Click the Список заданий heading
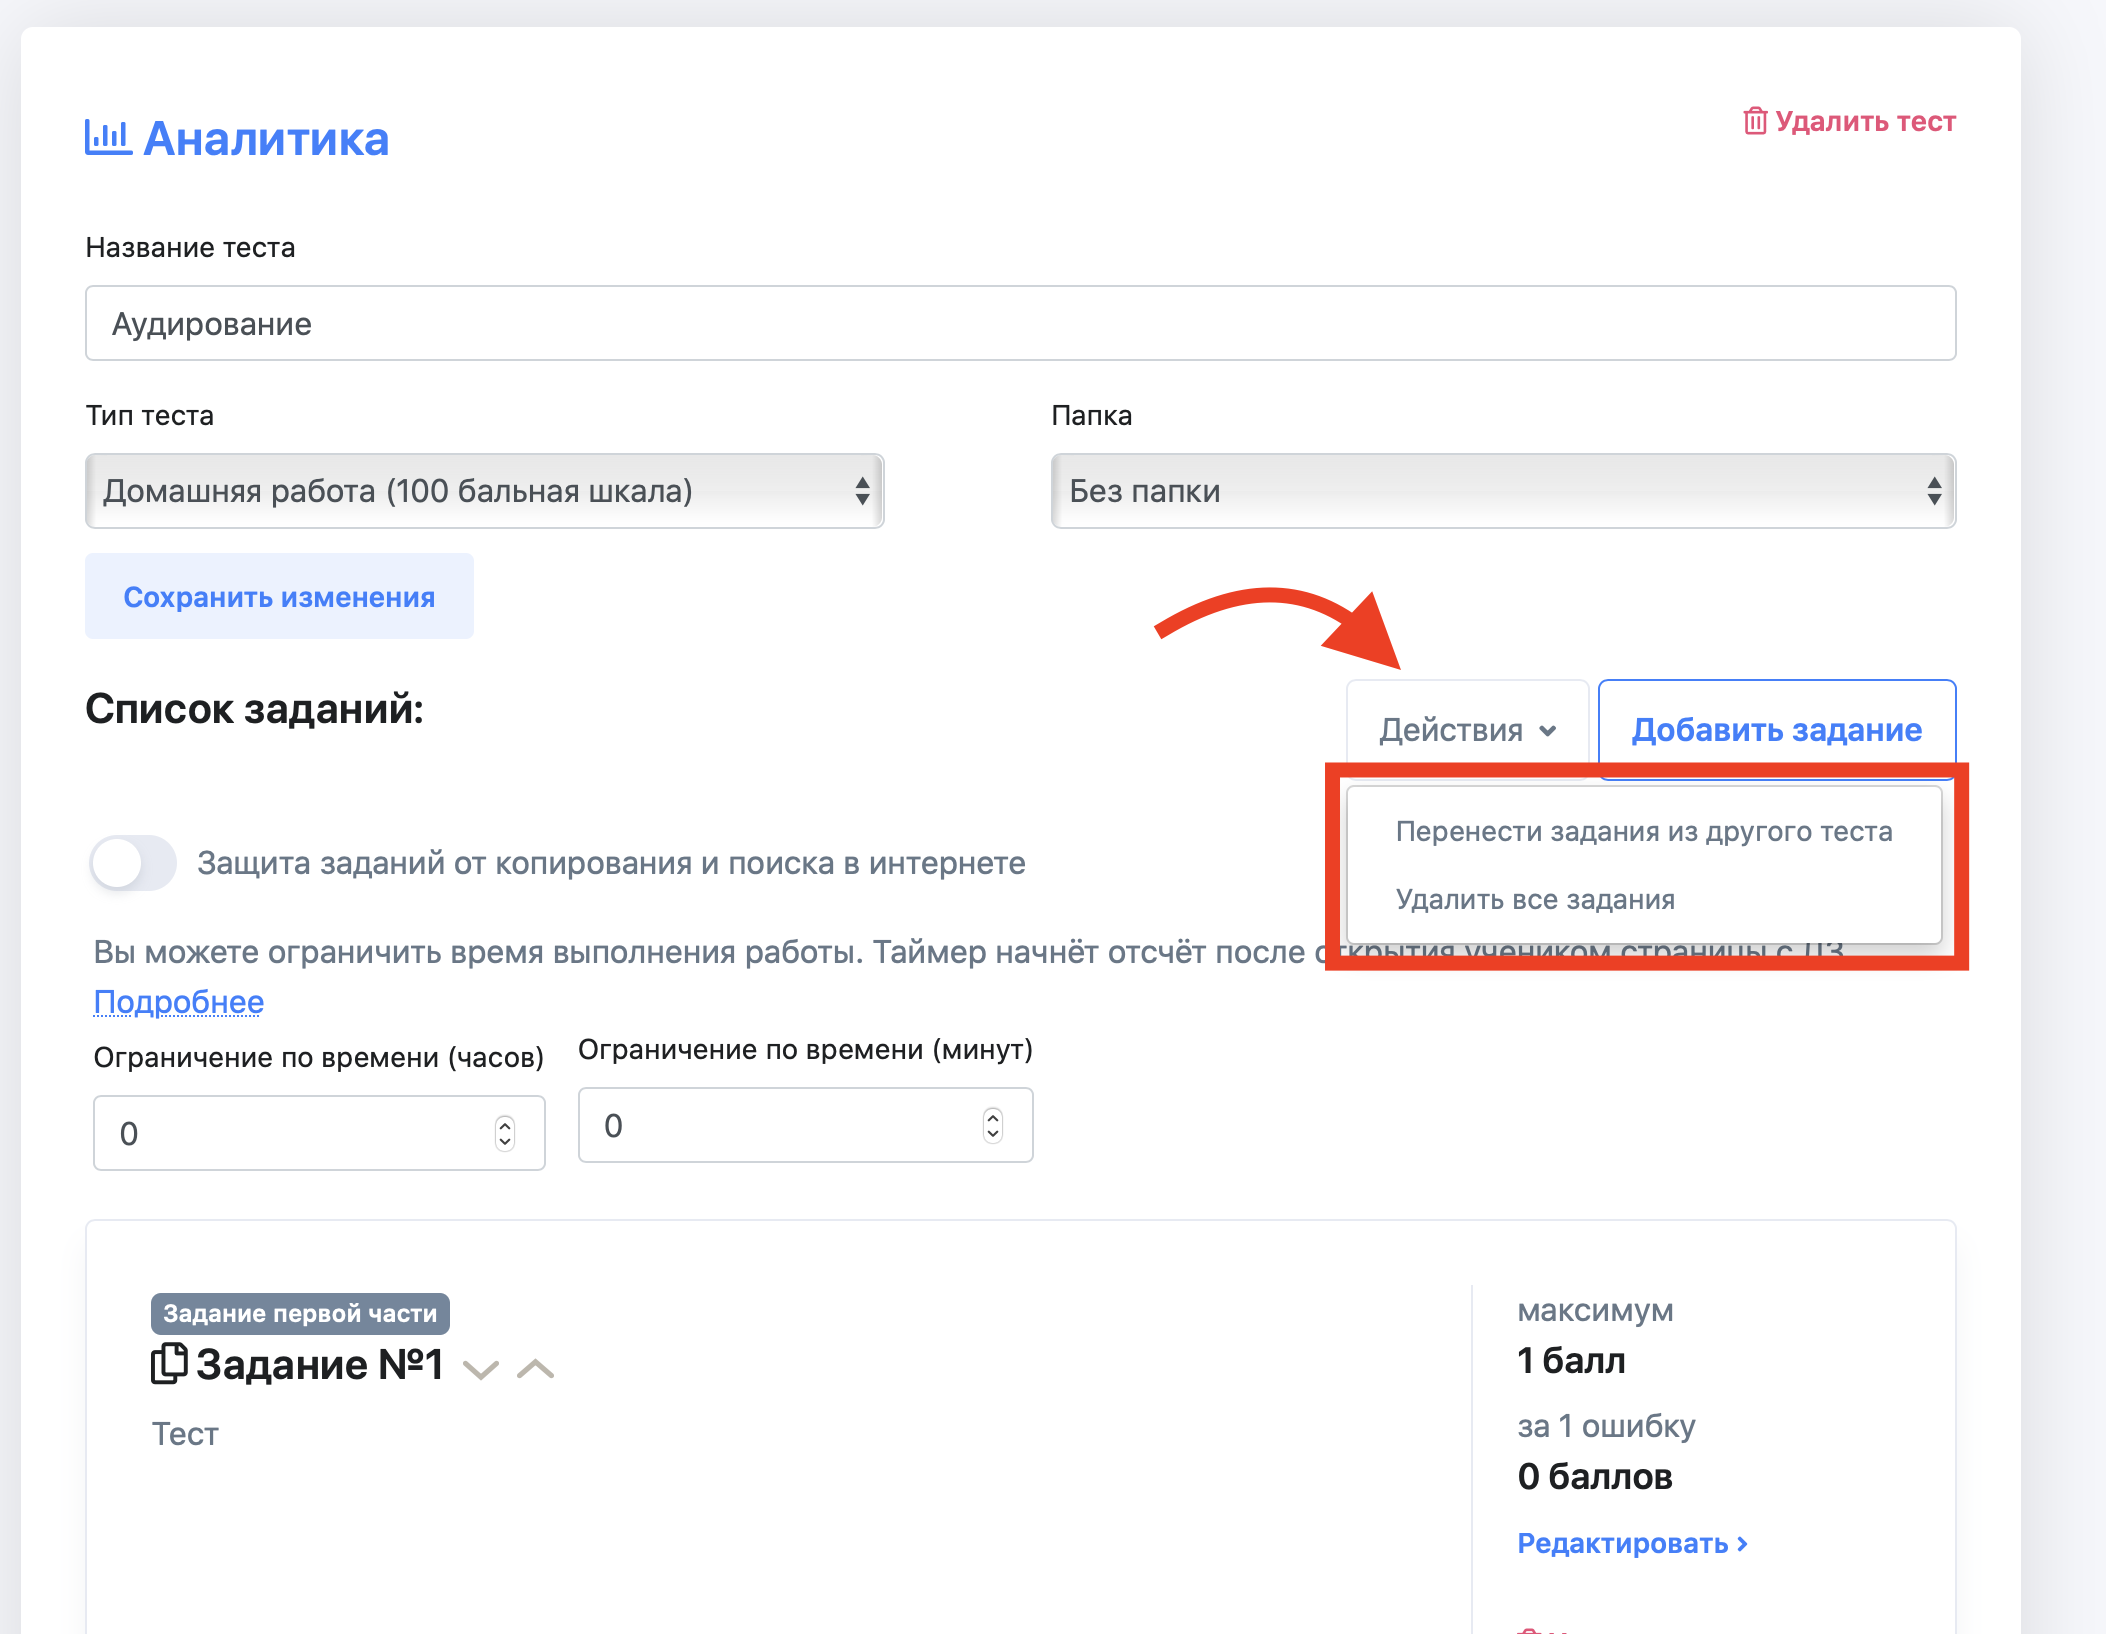 pos(254,709)
